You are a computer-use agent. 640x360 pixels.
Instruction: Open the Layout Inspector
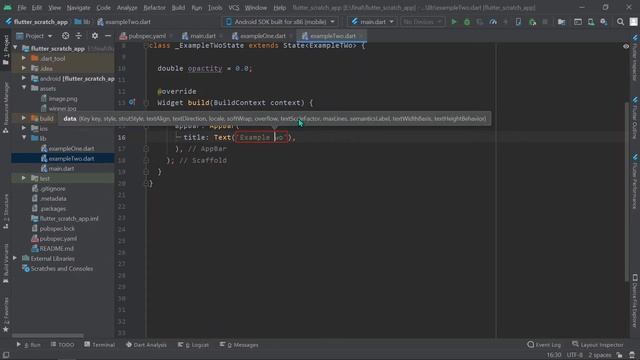pos(598,345)
